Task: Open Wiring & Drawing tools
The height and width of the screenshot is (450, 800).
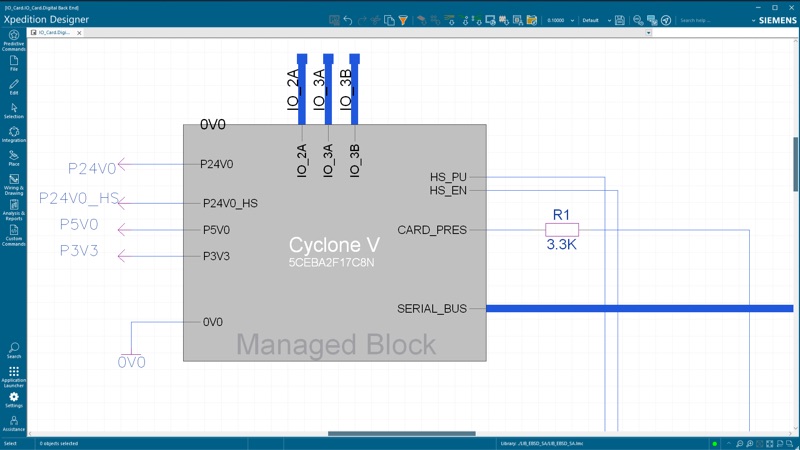Action: pos(14,184)
